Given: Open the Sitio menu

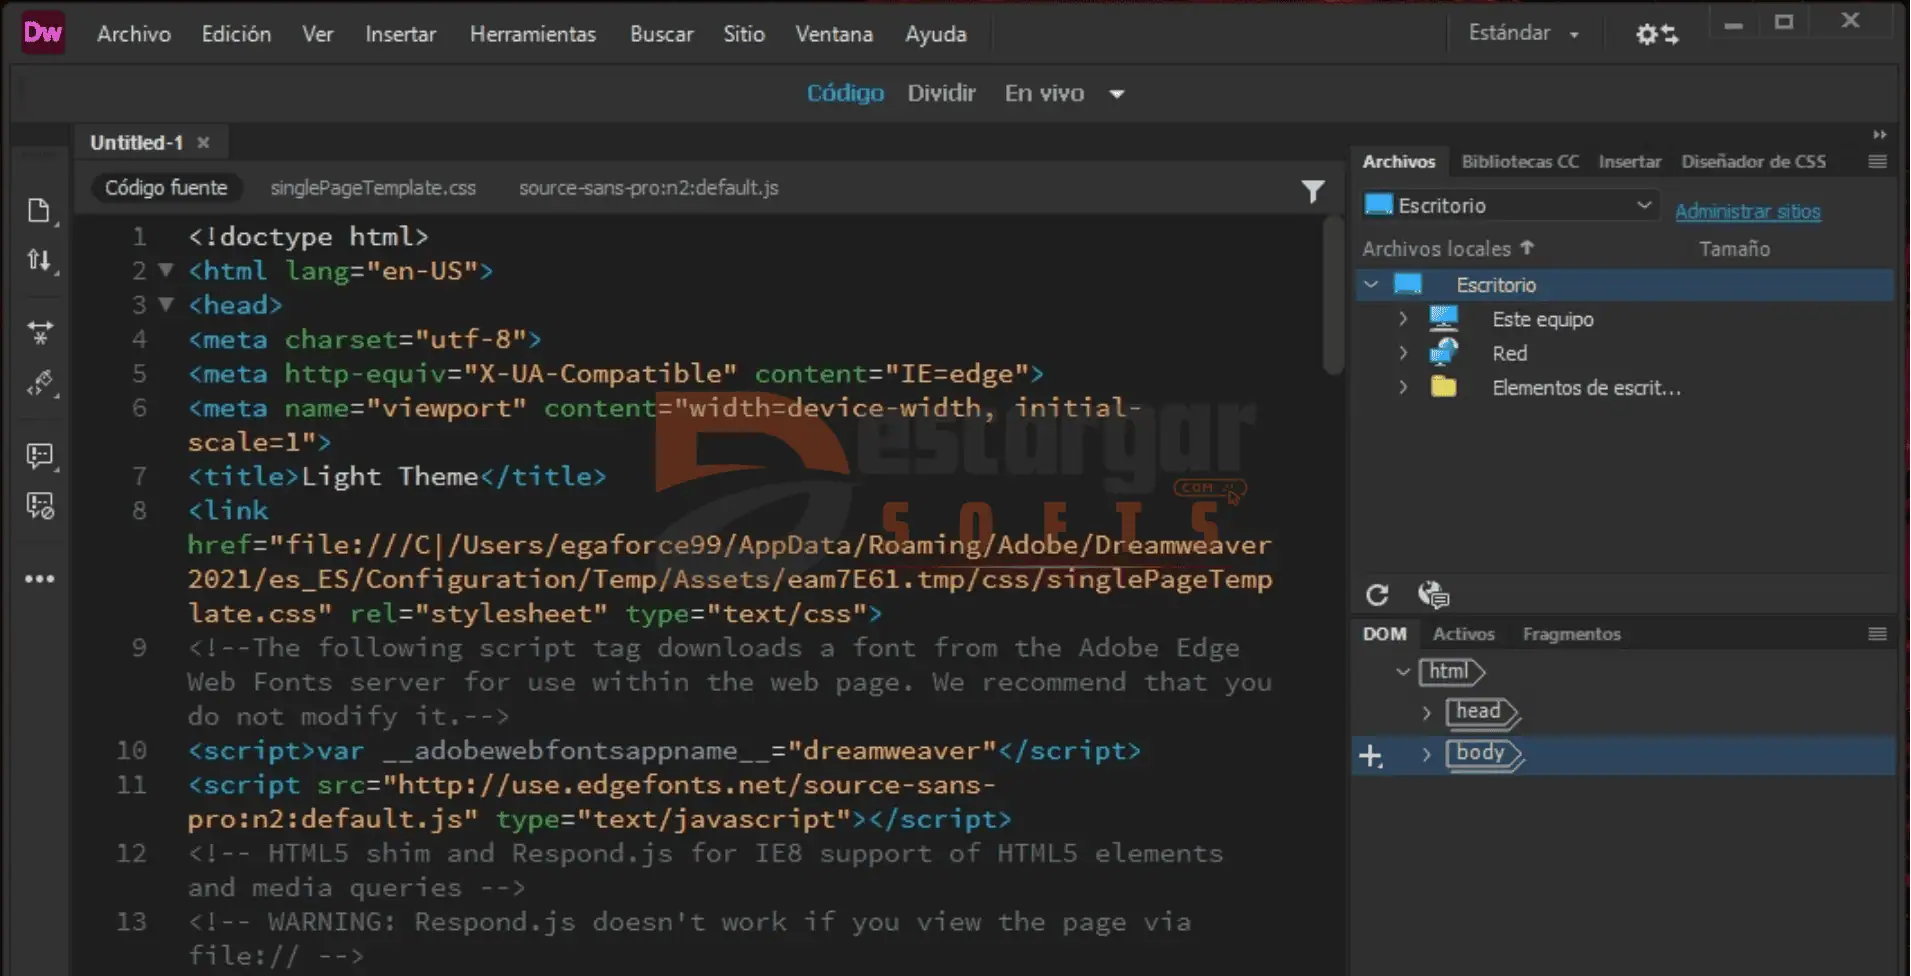Looking at the screenshot, I should [744, 34].
